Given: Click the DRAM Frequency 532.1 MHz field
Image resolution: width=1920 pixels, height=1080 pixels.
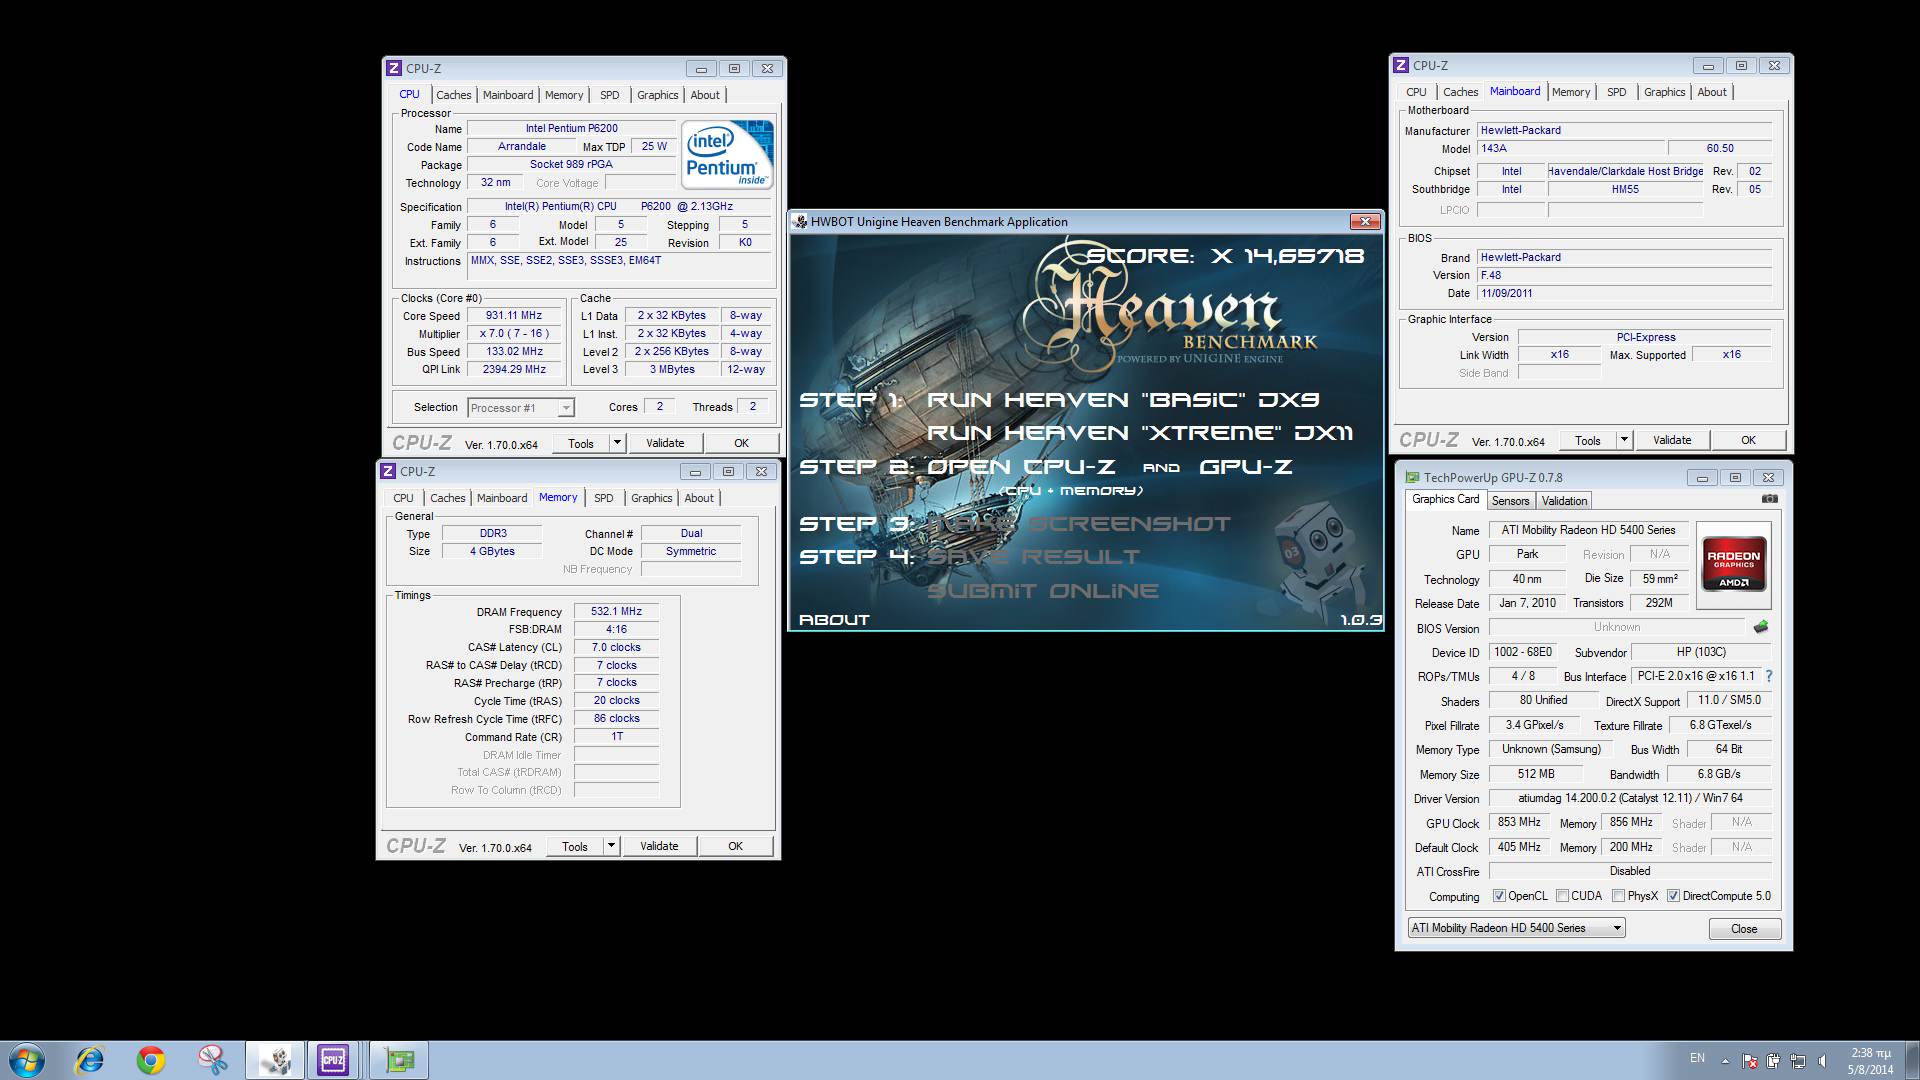Looking at the screenshot, I should coord(616,611).
